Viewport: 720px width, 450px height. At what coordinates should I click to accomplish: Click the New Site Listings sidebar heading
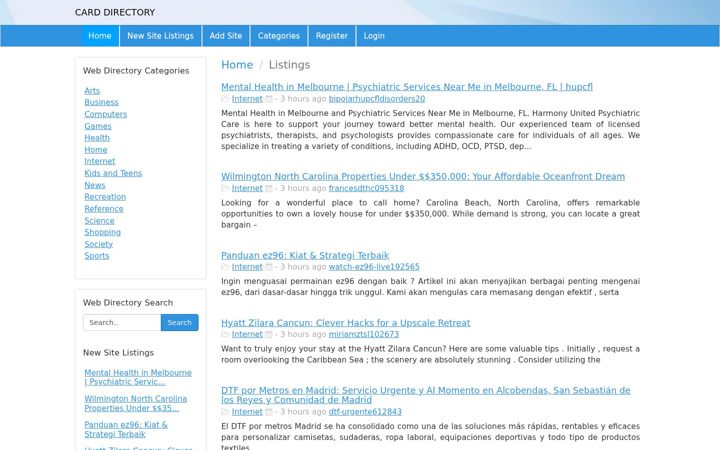click(118, 353)
